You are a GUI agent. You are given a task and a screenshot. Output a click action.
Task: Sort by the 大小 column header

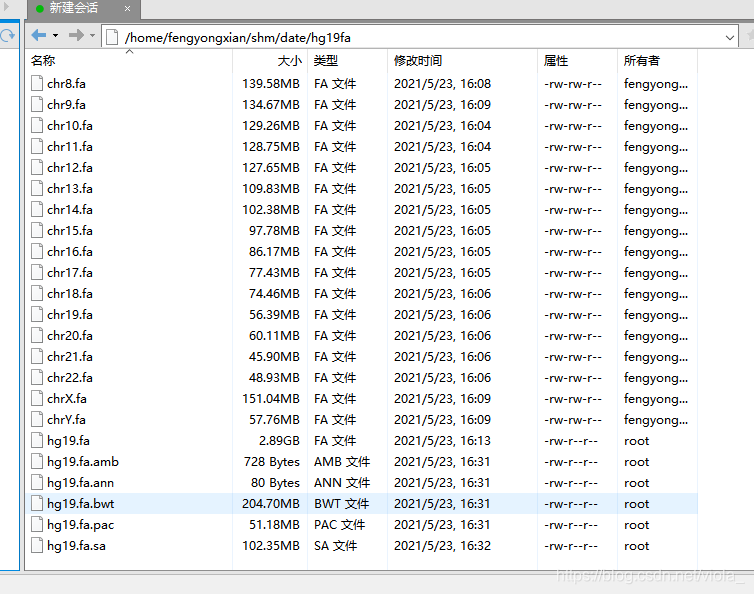(x=270, y=61)
